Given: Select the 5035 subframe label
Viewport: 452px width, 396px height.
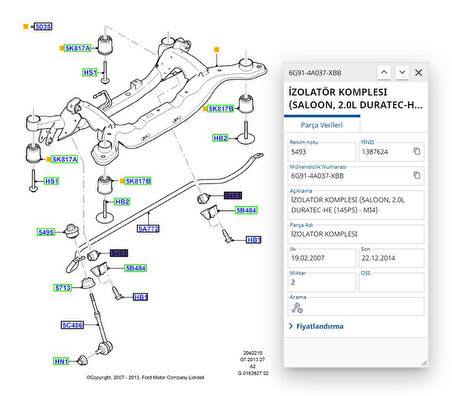Looking at the screenshot, I should click(43, 27).
